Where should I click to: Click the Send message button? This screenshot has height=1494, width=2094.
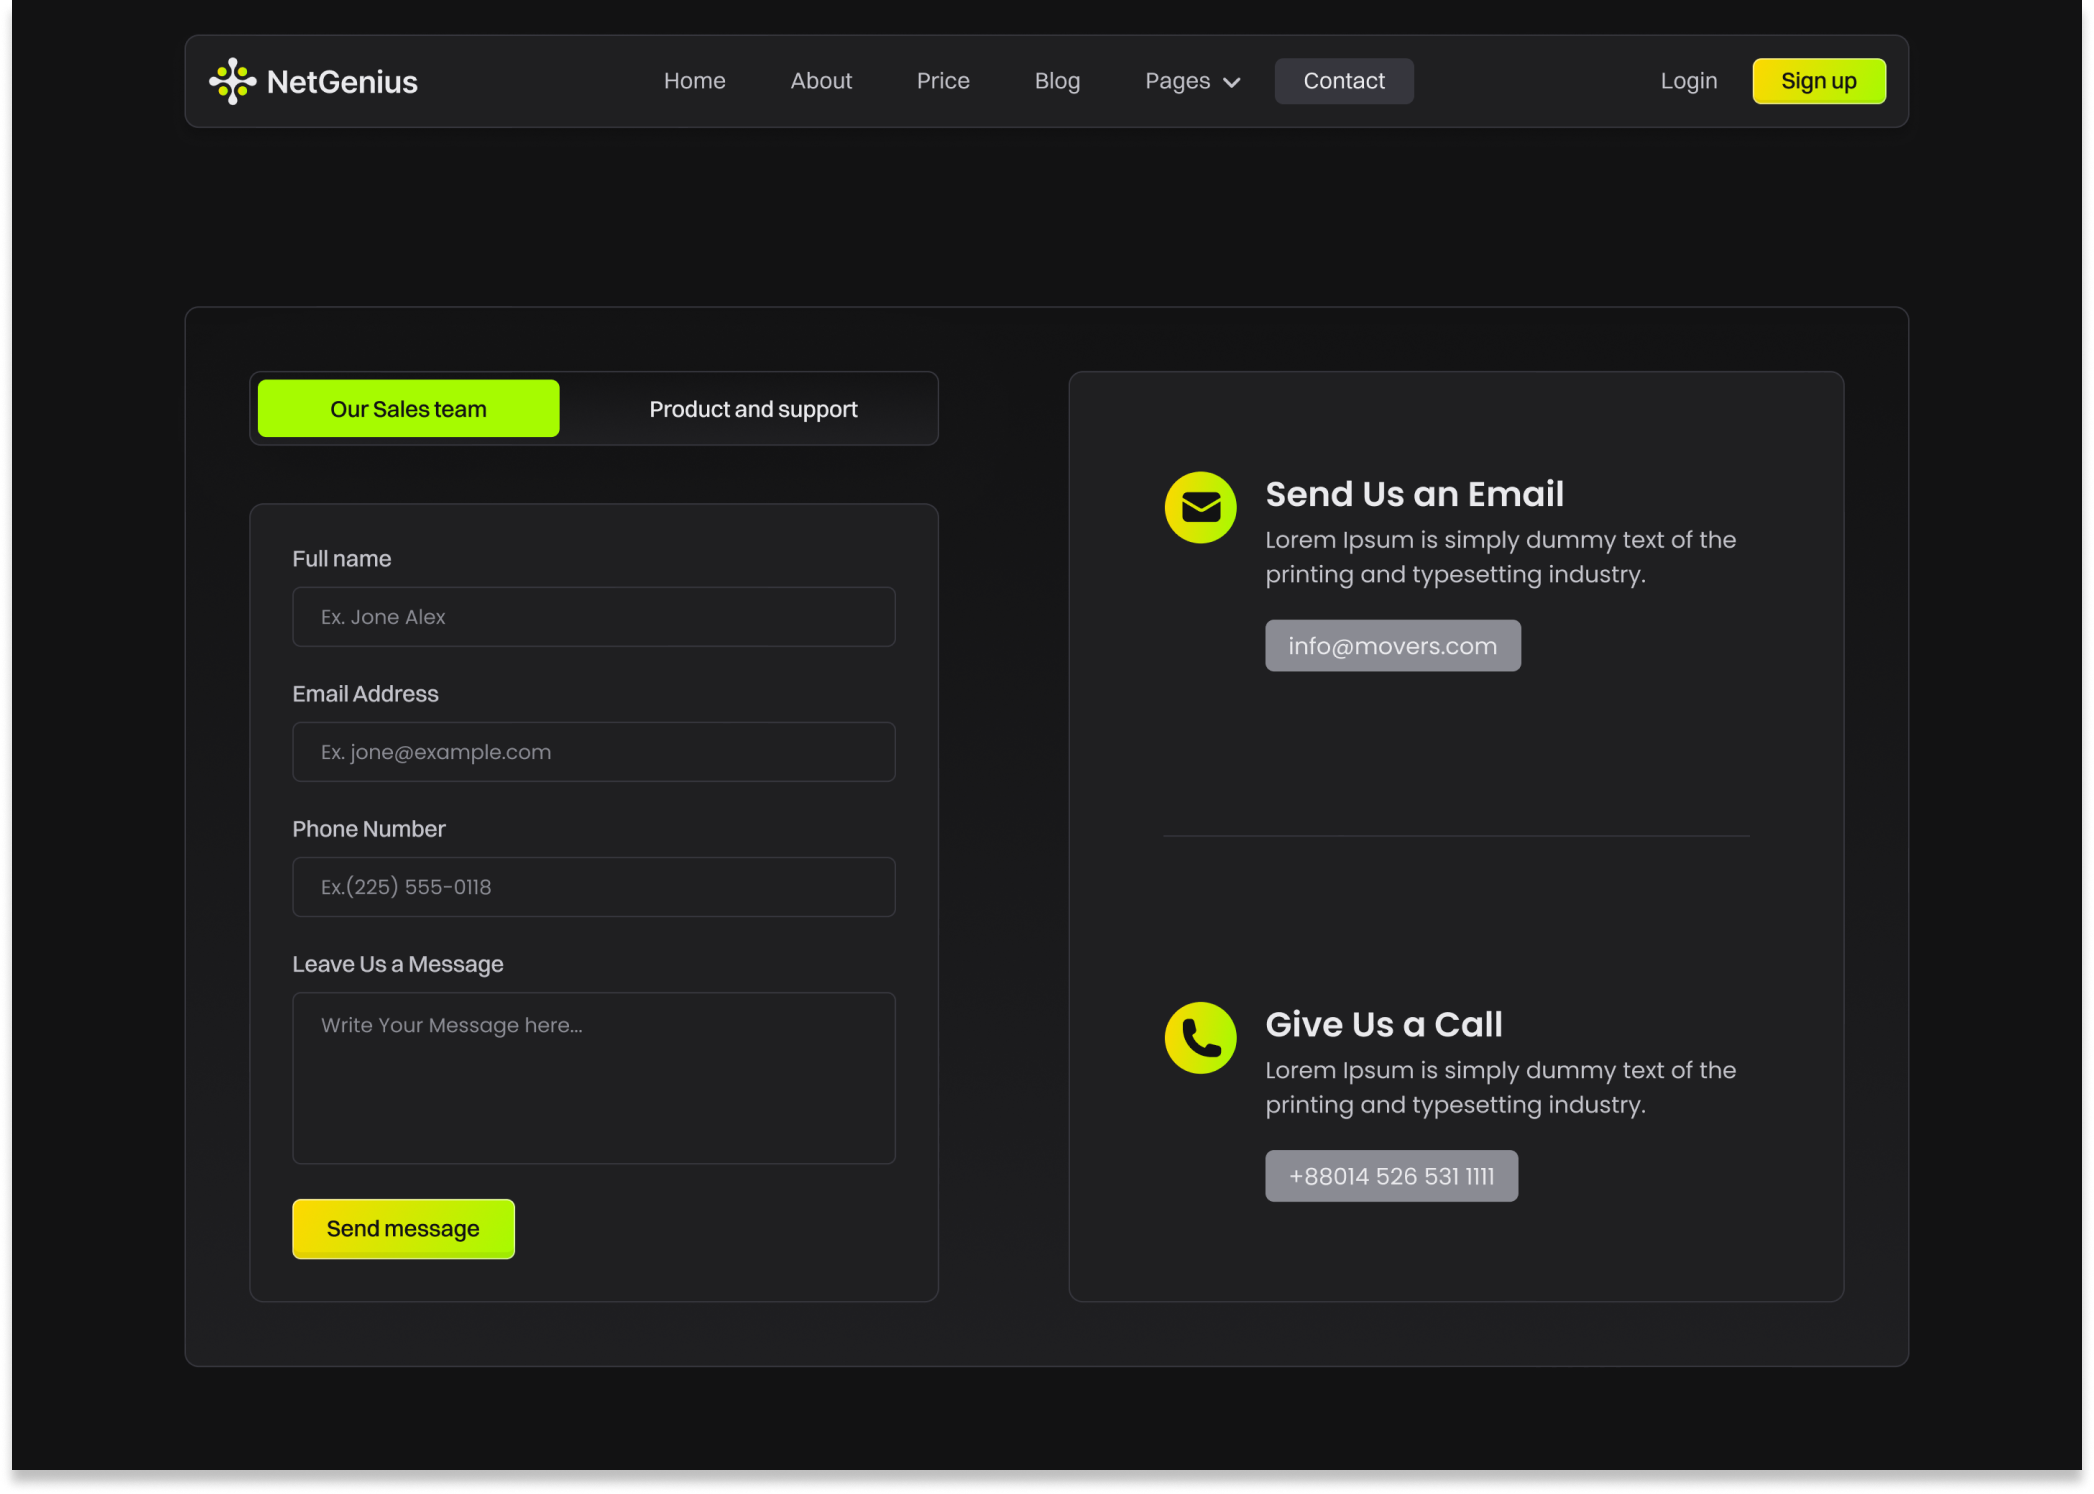click(x=403, y=1228)
